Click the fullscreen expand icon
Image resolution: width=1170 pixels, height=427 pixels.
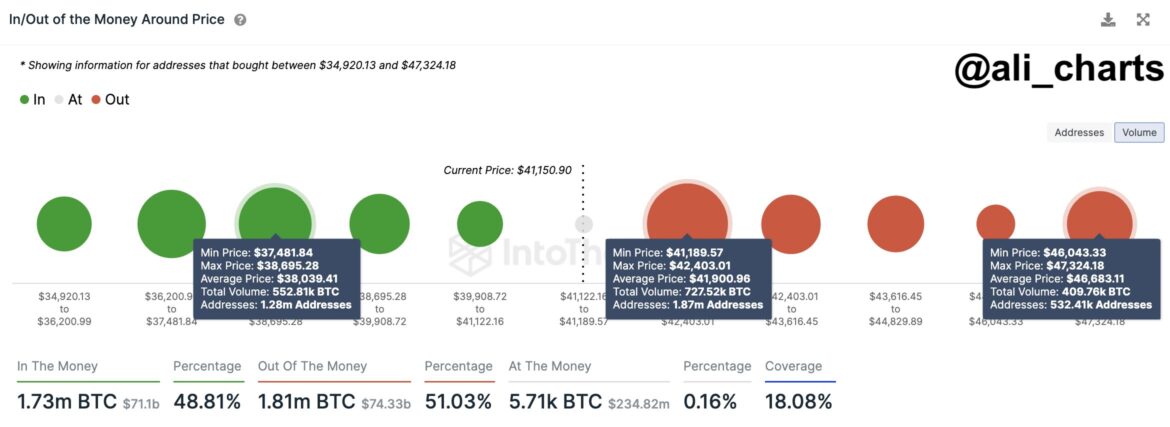click(1143, 20)
